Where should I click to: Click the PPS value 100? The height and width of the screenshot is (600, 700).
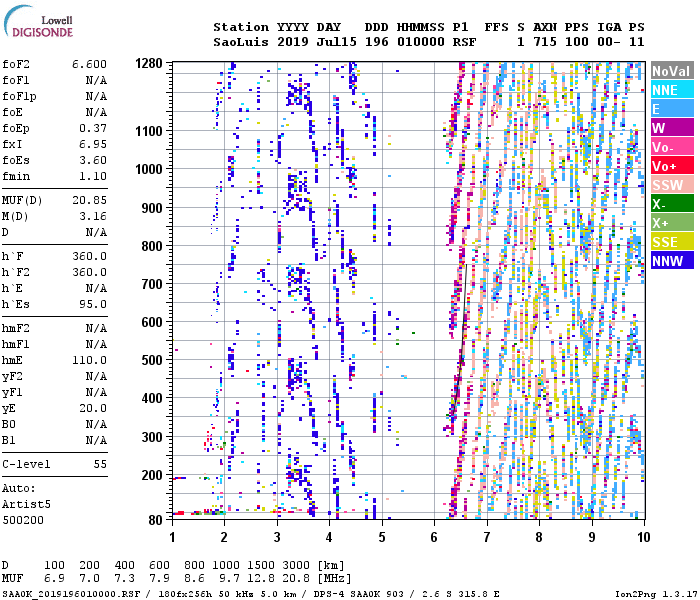[577, 42]
